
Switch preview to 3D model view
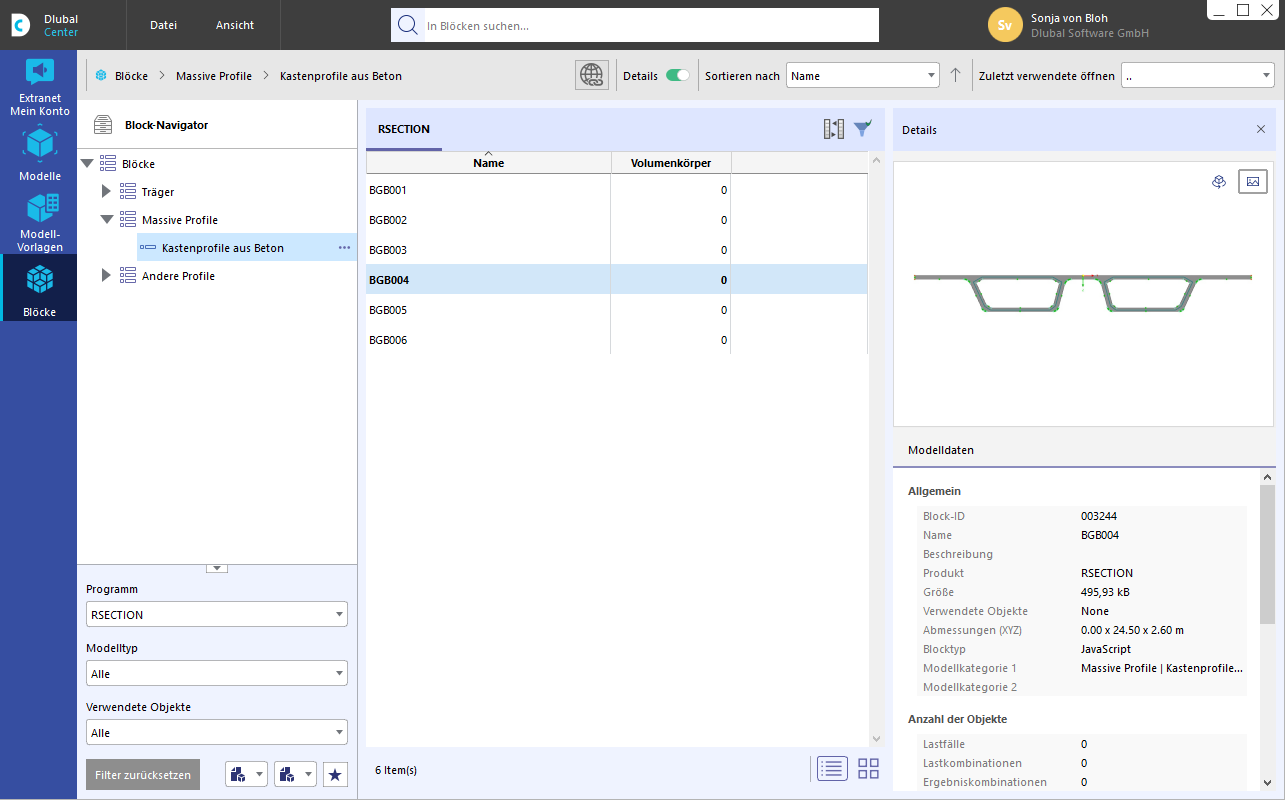tap(1219, 182)
